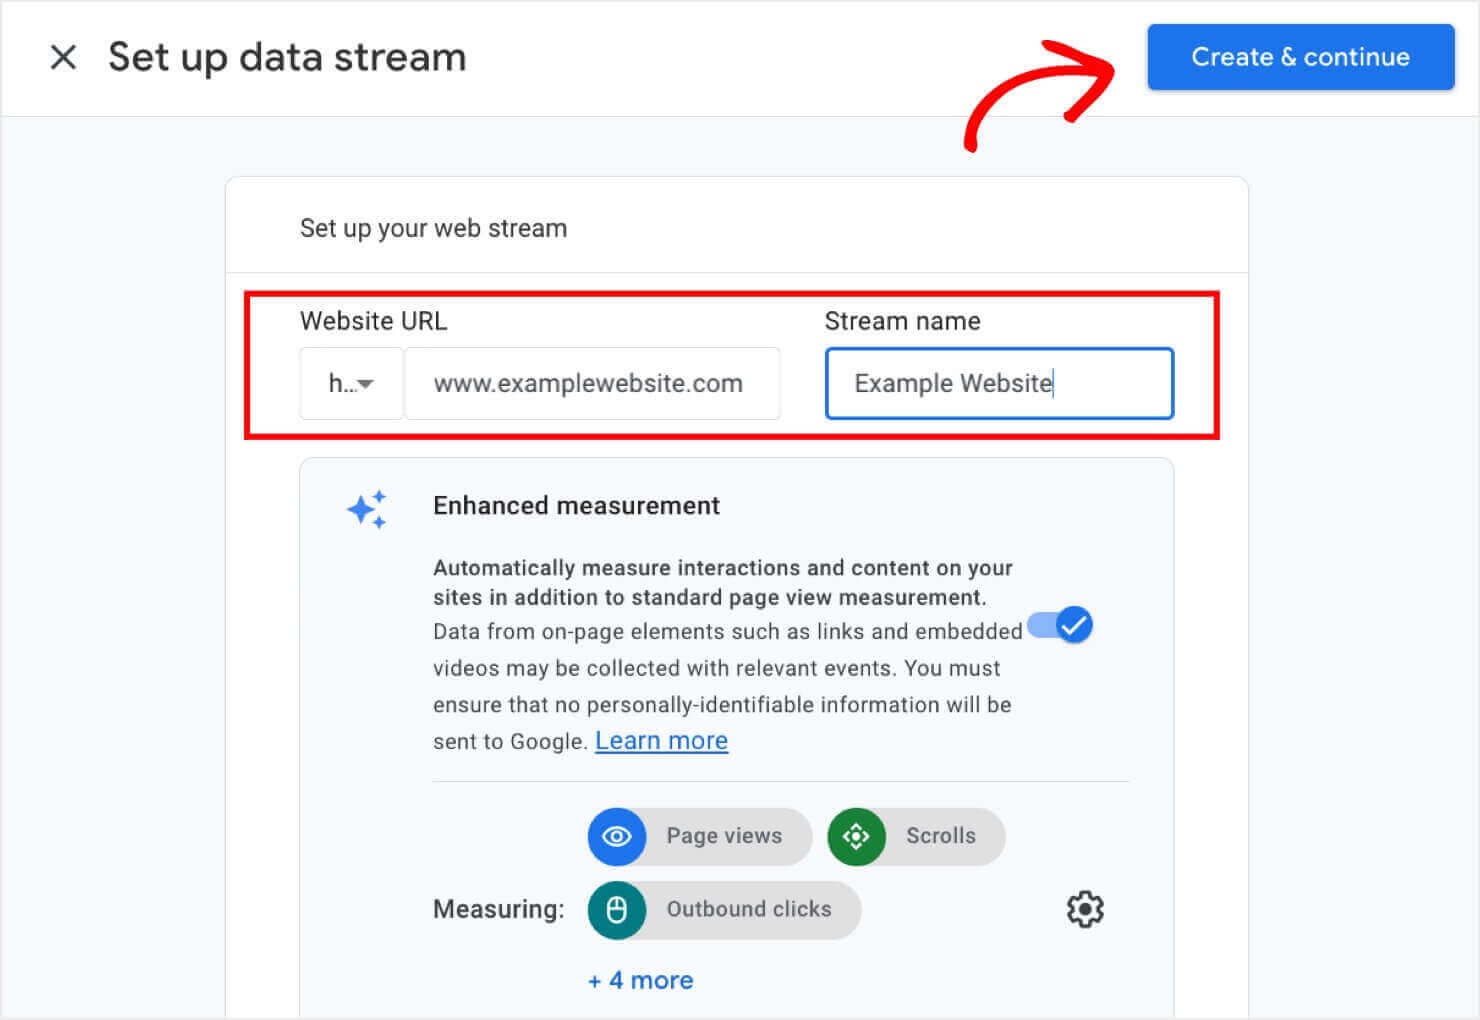Focus the Stream name text box
Viewport: 1480px width, 1020px height.
[x=998, y=383]
